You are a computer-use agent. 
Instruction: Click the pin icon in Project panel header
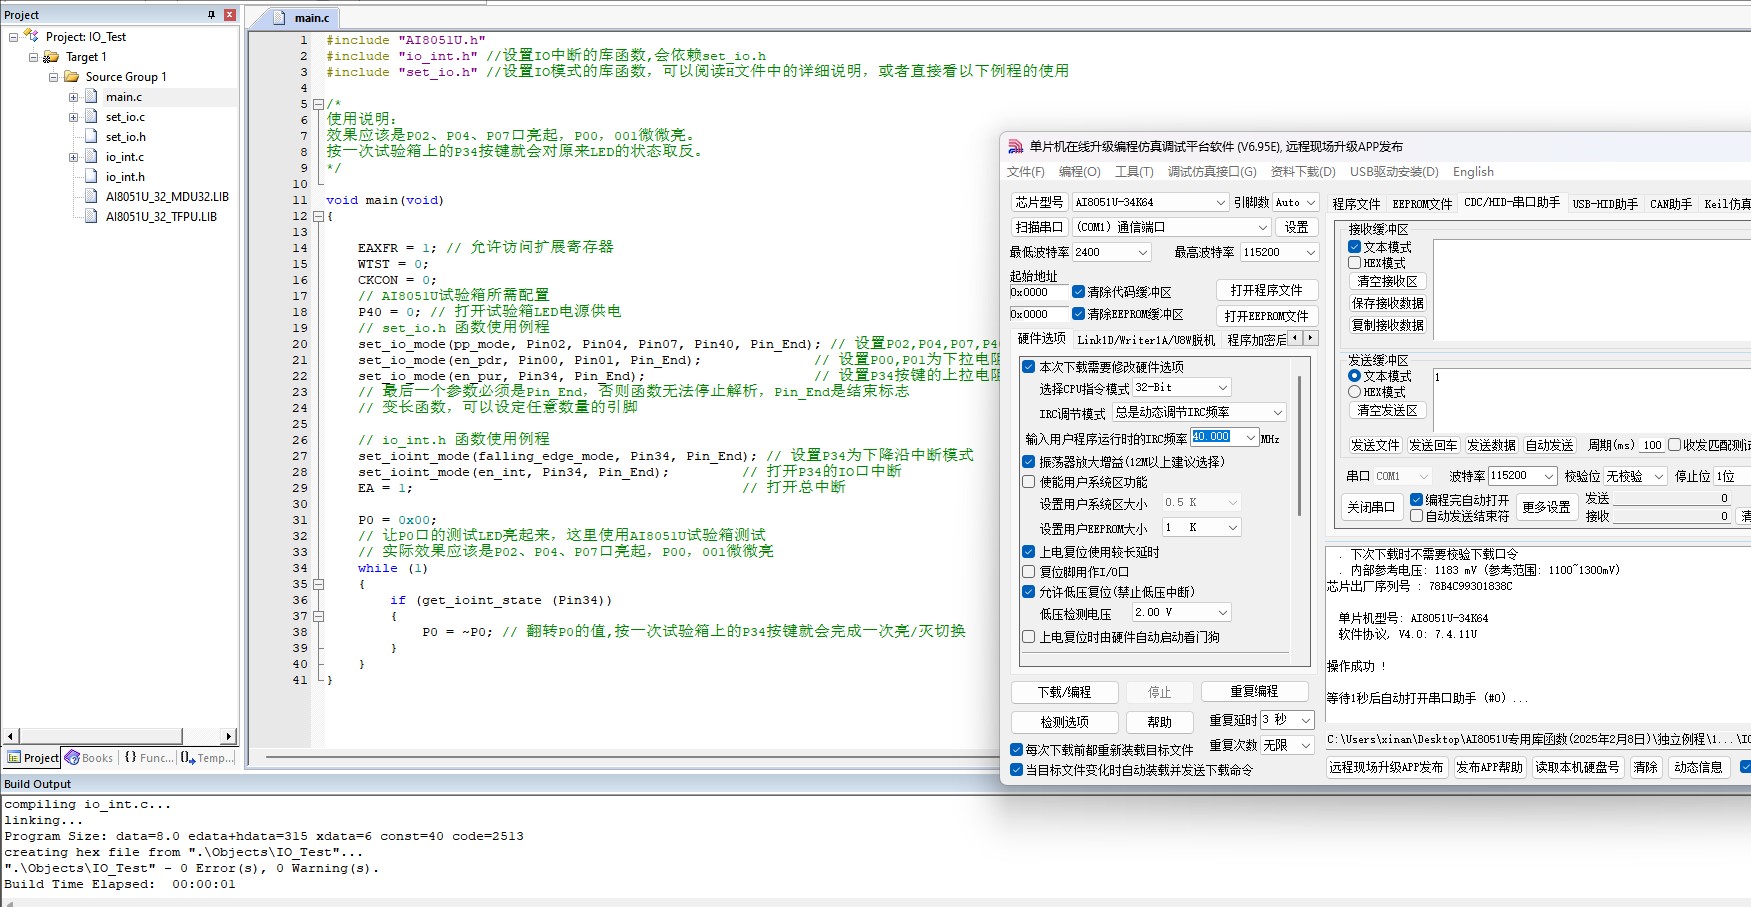pos(211,14)
